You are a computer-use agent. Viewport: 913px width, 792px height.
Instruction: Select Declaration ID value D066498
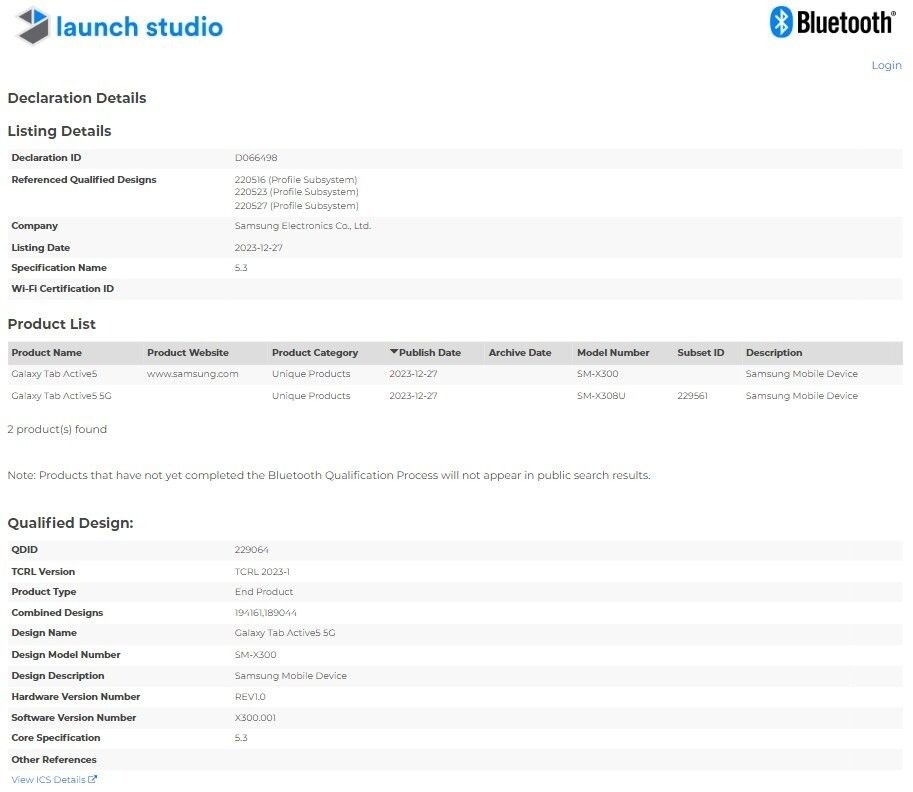pyautogui.click(x=256, y=158)
